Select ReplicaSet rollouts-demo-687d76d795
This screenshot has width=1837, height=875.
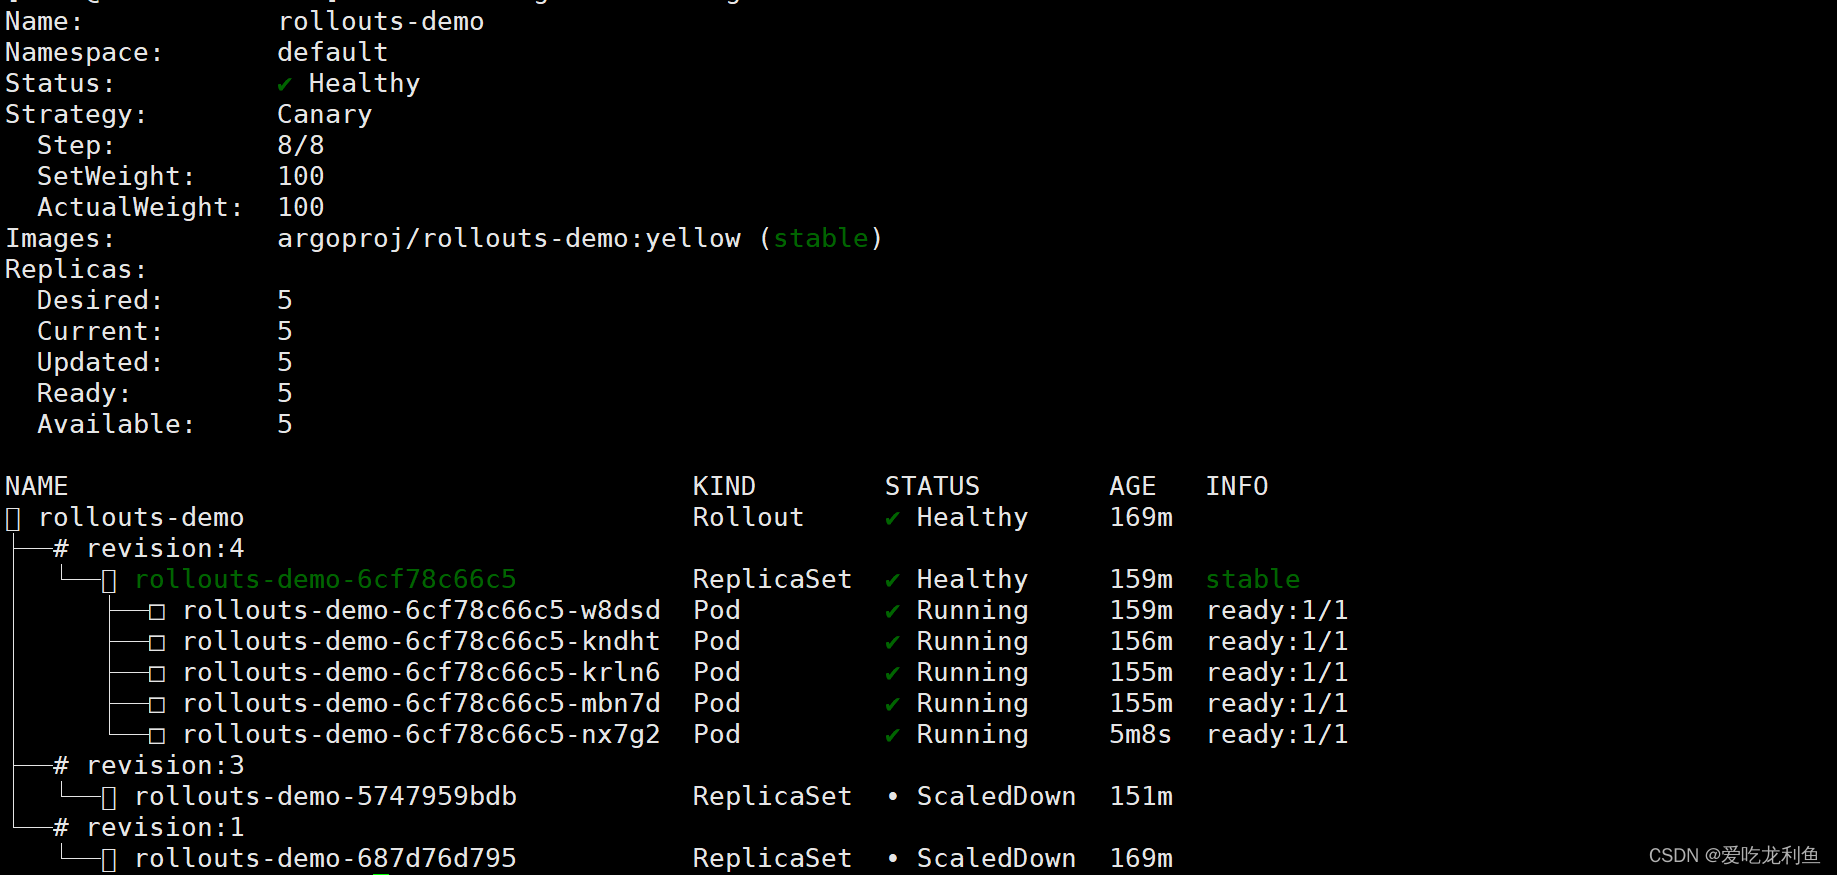click(326, 858)
